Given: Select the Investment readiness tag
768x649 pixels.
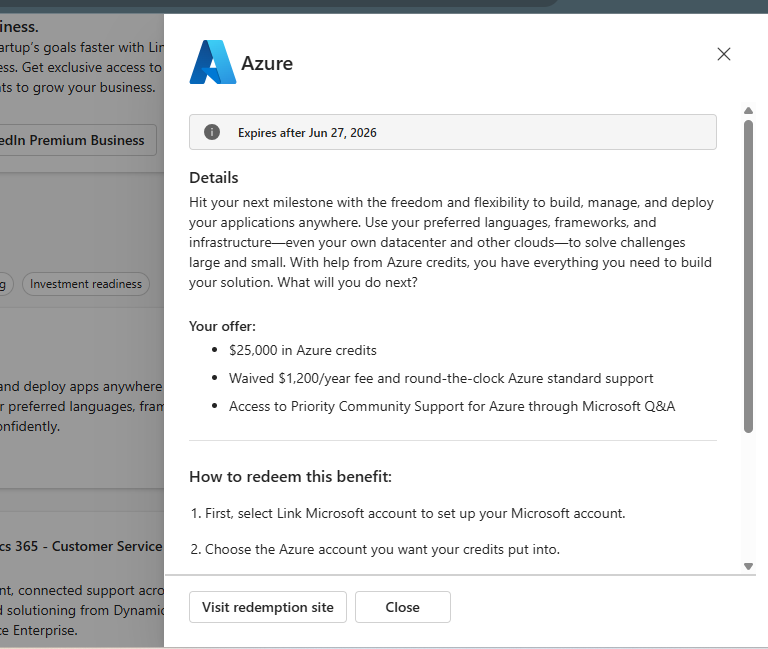Looking at the screenshot, I should (86, 284).
